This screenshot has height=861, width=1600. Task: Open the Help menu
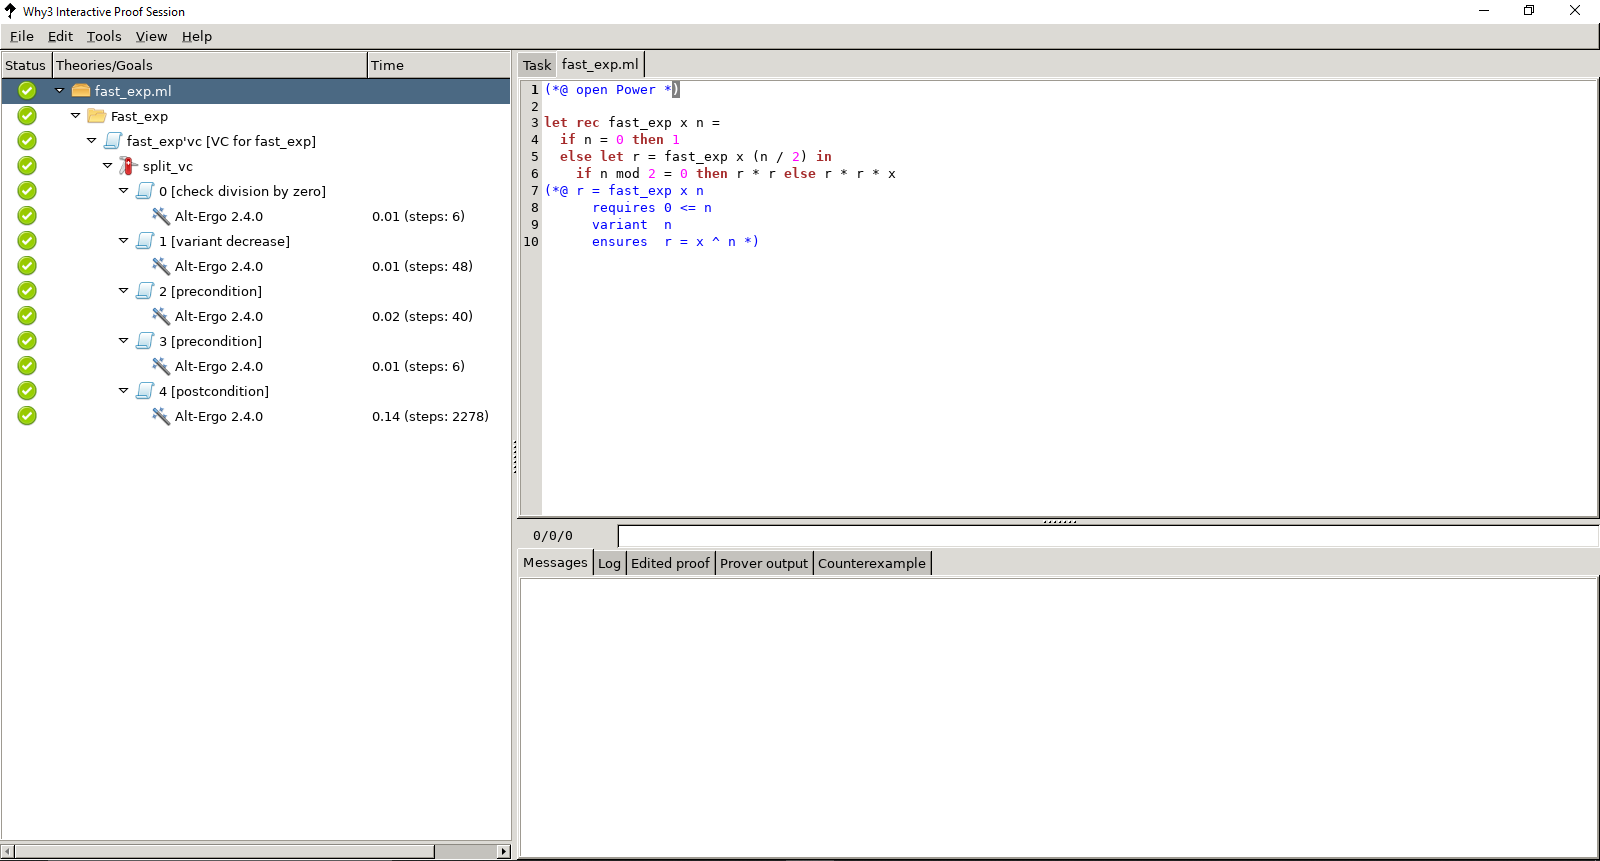[197, 36]
